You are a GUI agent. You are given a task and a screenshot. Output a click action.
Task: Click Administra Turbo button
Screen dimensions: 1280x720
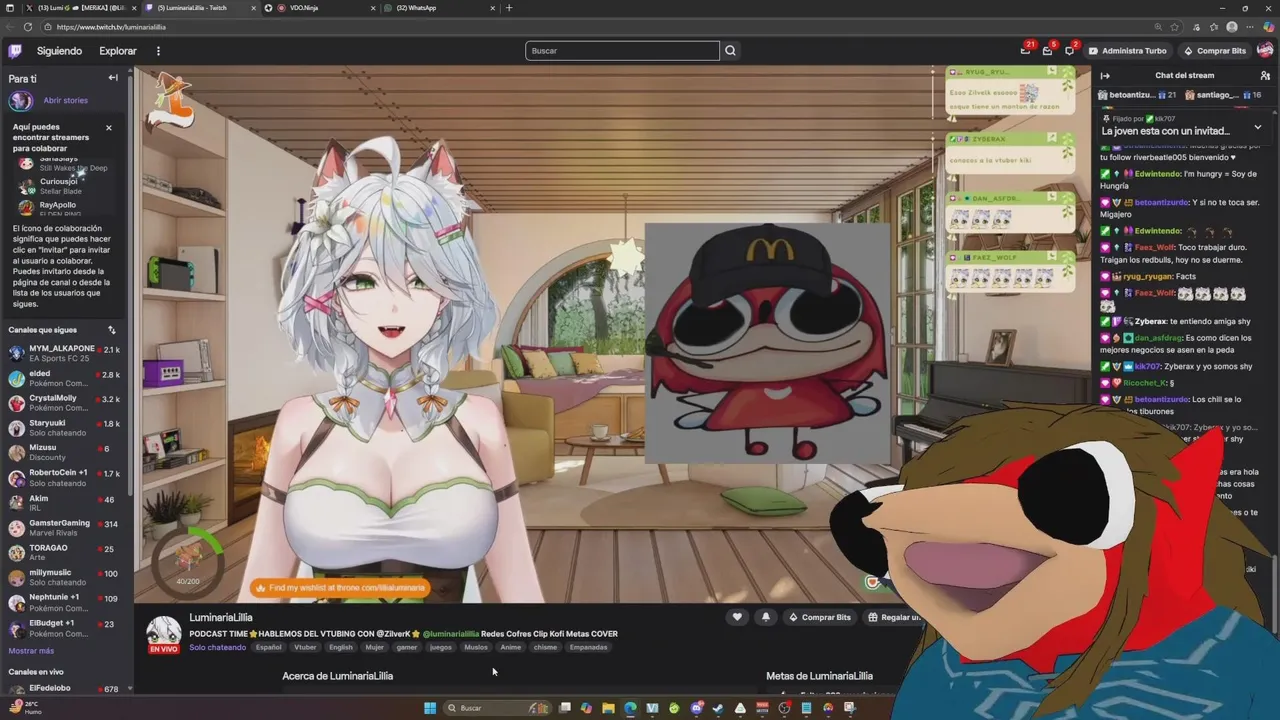click(1128, 51)
